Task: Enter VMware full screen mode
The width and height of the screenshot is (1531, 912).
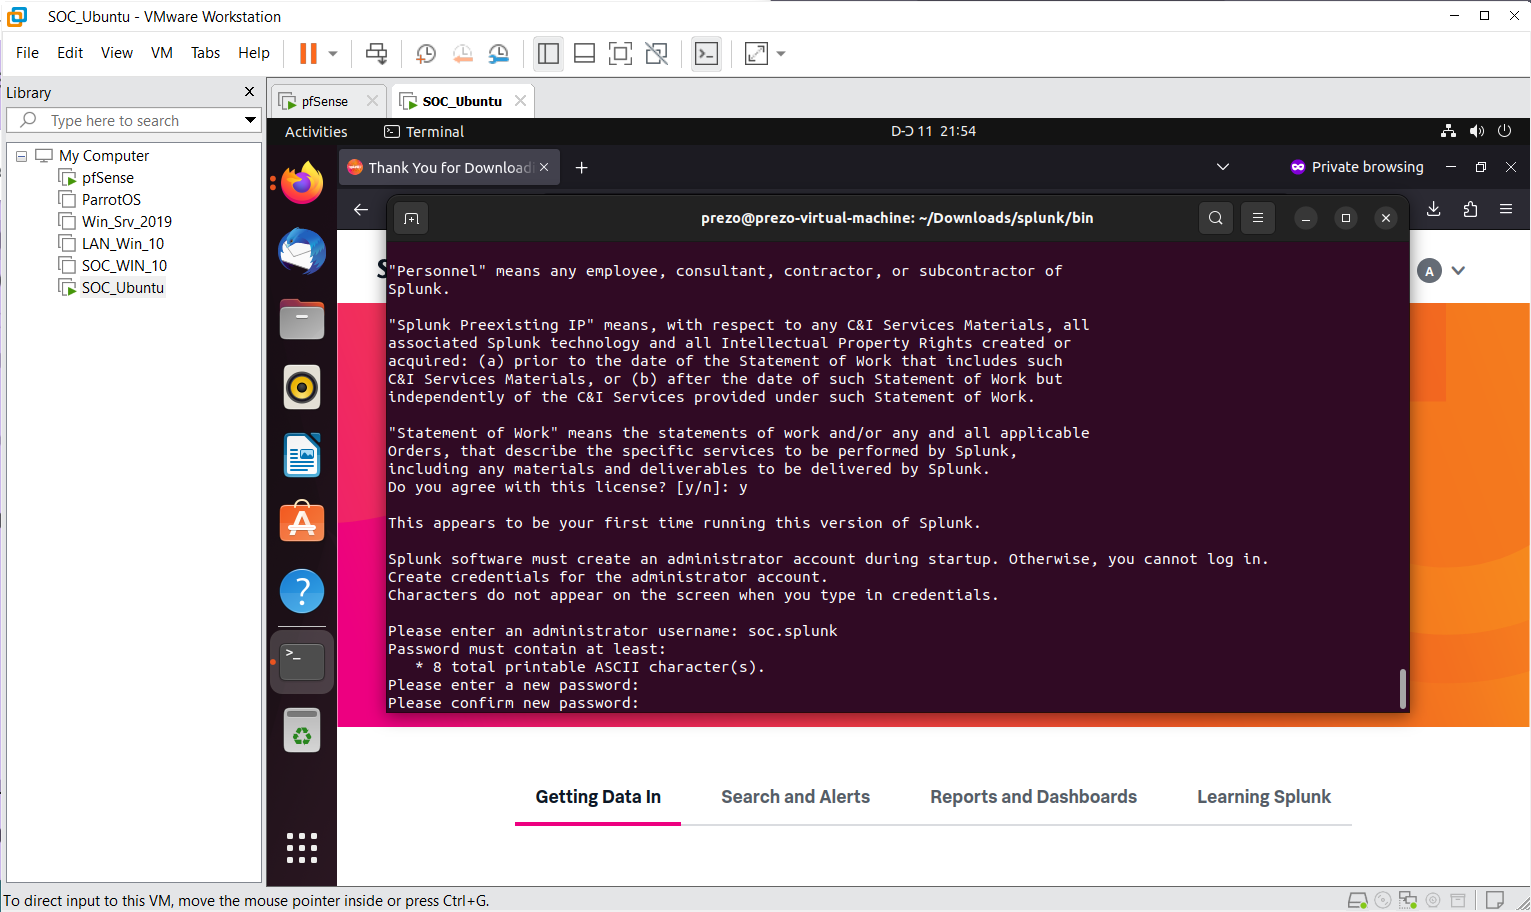Action: click(x=620, y=54)
